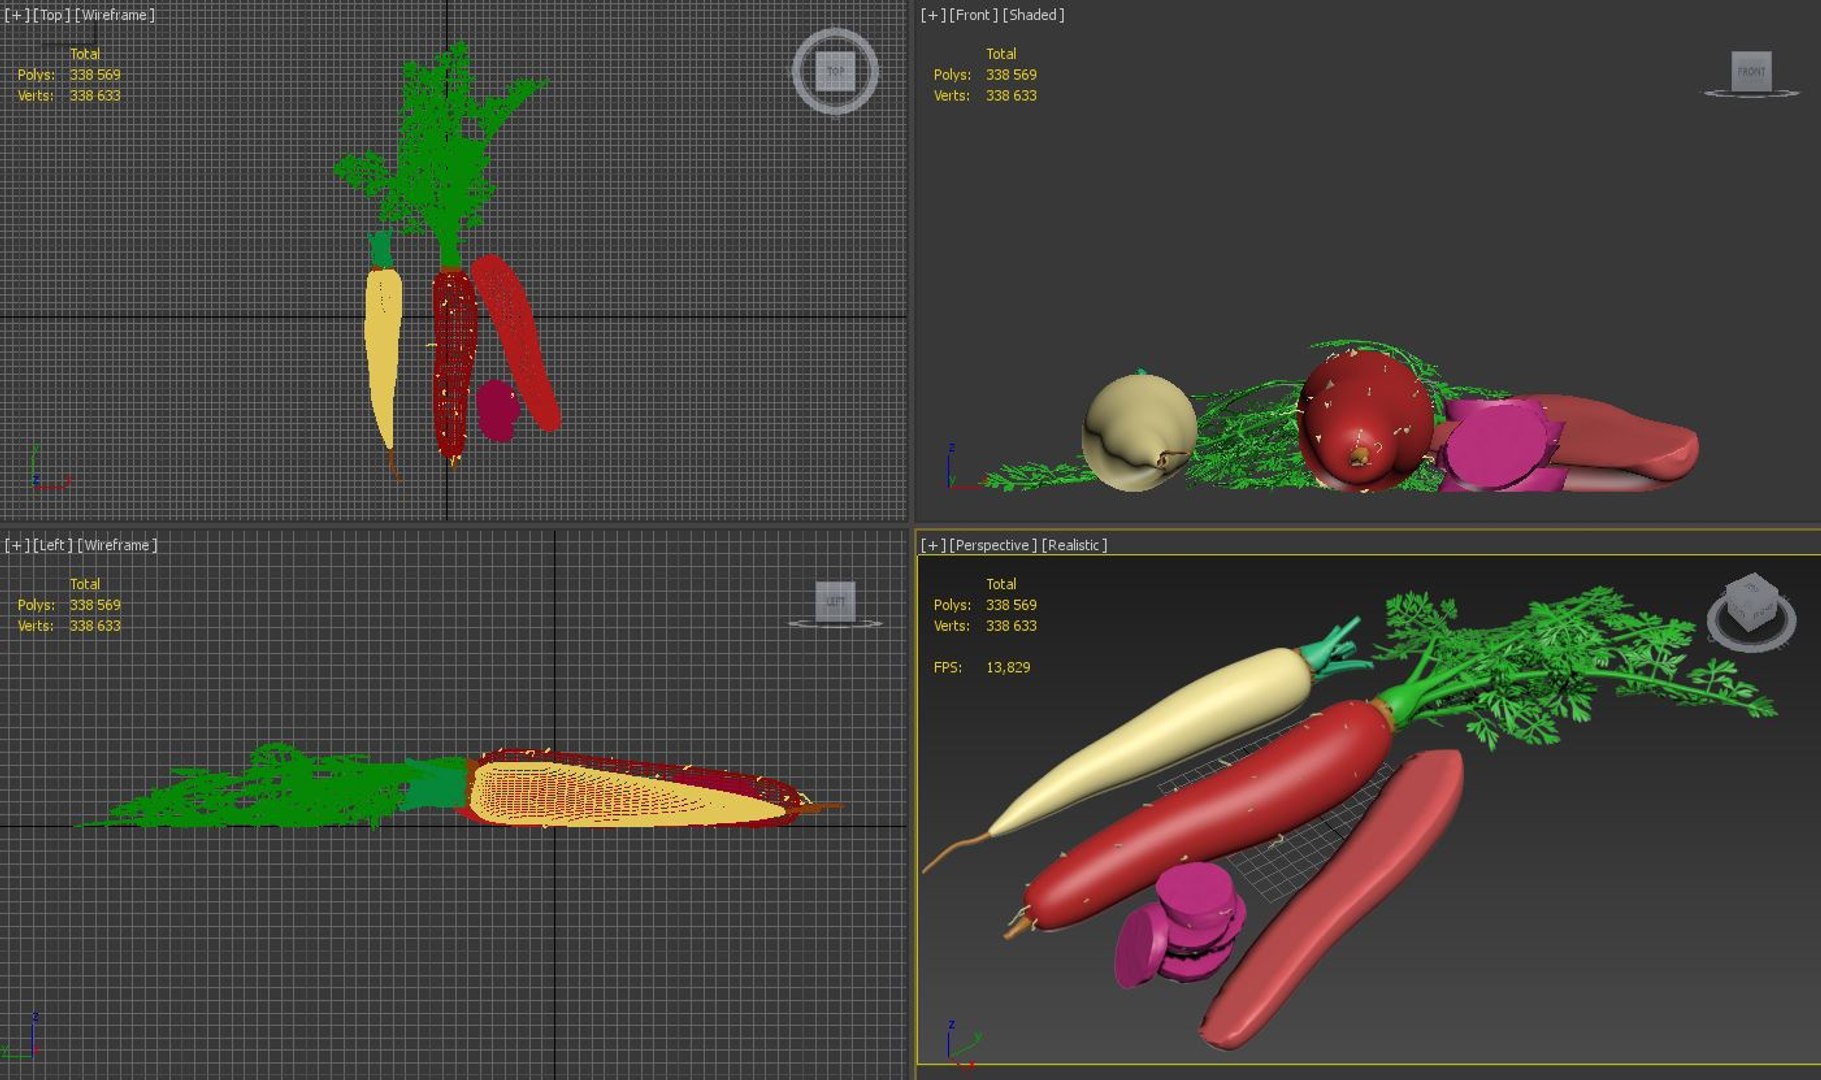This screenshot has height=1080, width=1821.
Task: Select the yellow carrot in Top viewport
Action: click(x=383, y=345)
